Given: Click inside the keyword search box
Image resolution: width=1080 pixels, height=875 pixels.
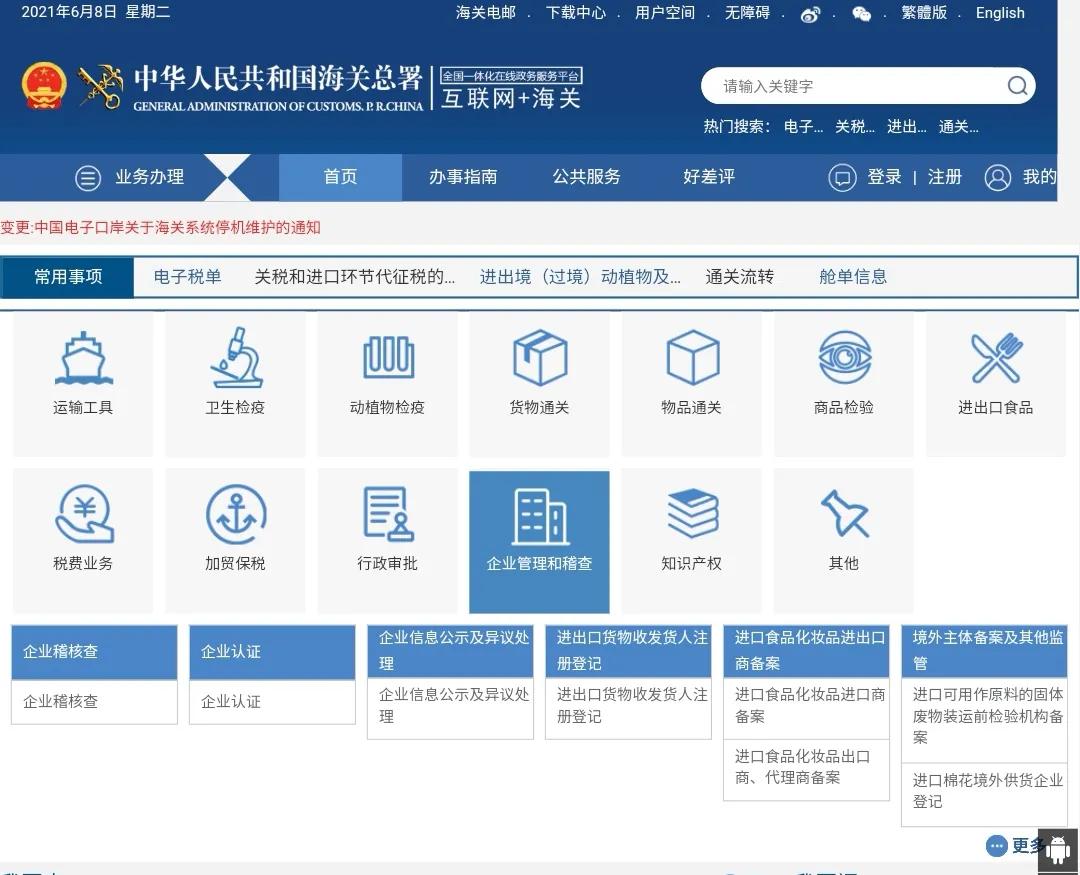Looking at the screenshot, I should coord(850,85).
